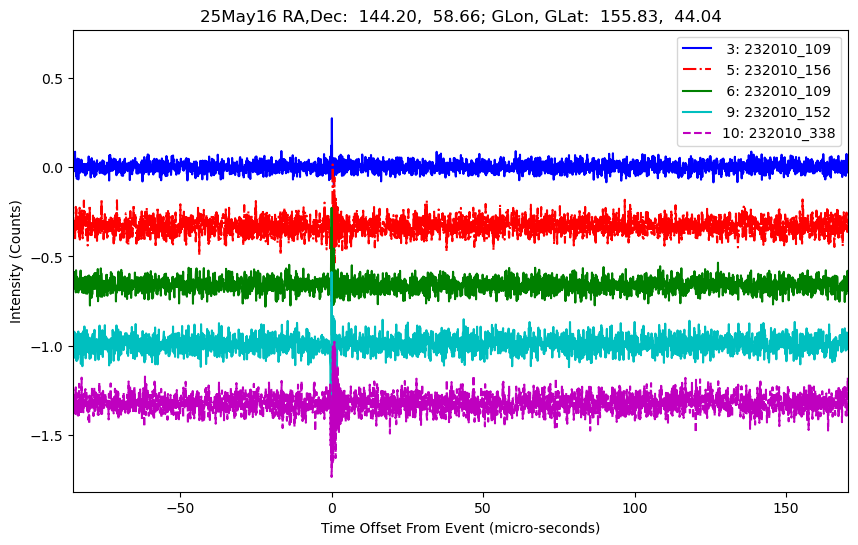858x545 pixels.
Task: Click the y-axis tick label 0.5
Action: (x=53, y=79)
